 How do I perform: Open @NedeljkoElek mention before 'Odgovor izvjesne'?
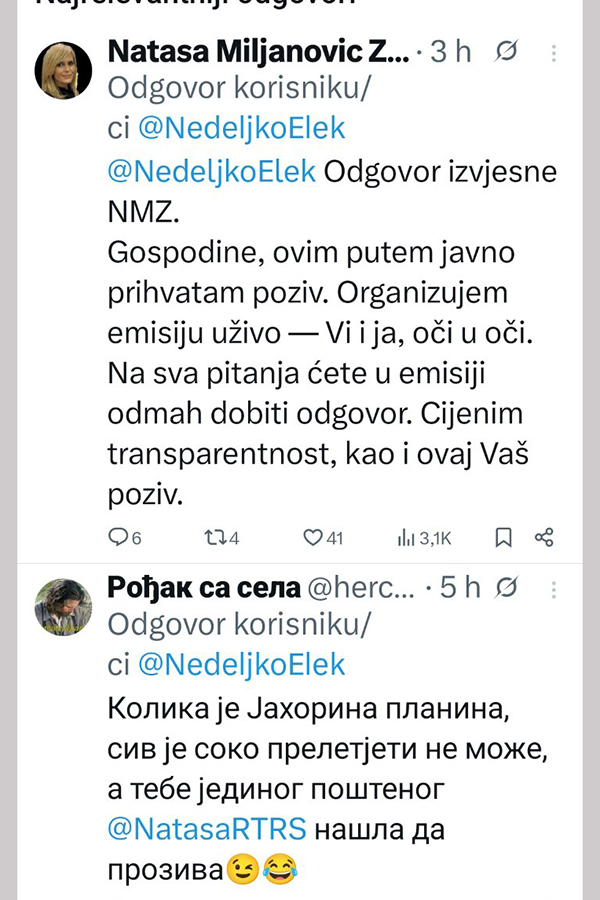point(211,171)
